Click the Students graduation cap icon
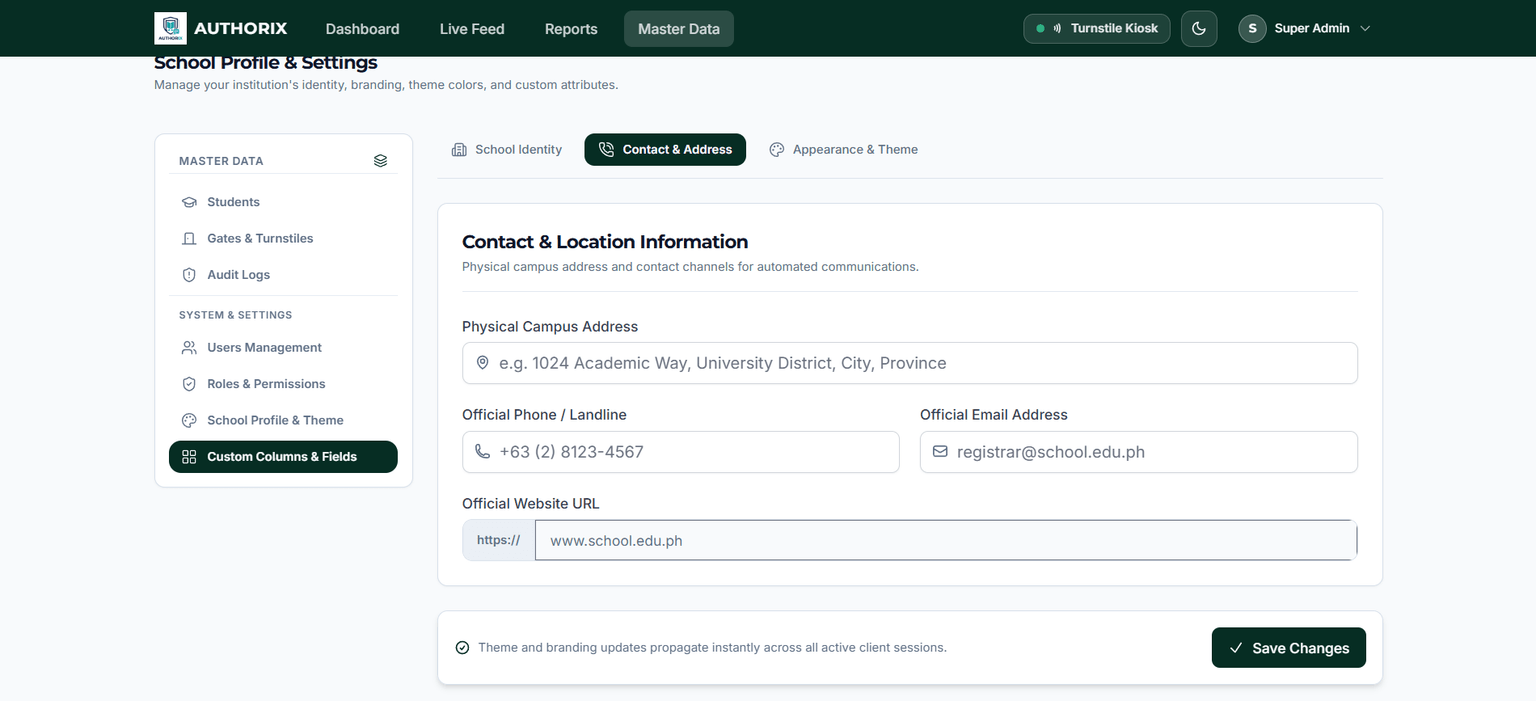 [x=189, y=202]
